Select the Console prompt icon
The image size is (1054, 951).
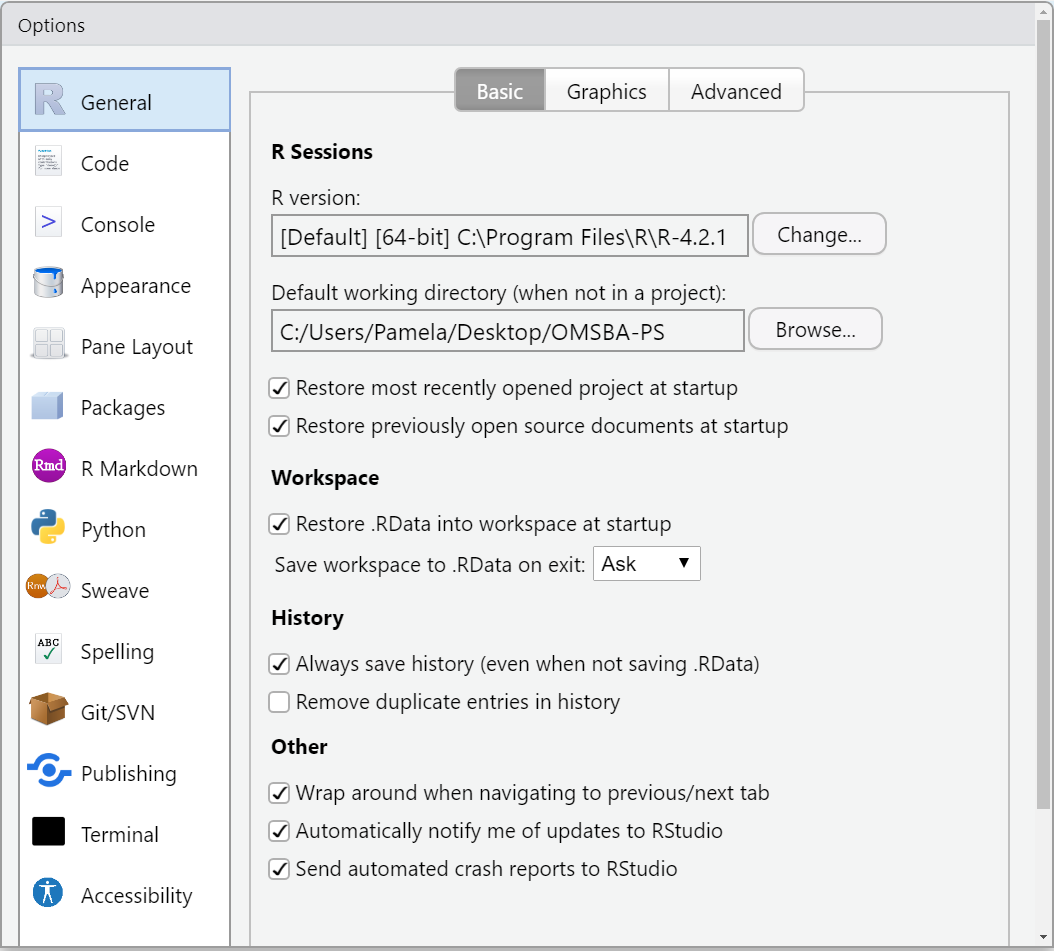tap(48, 222)
